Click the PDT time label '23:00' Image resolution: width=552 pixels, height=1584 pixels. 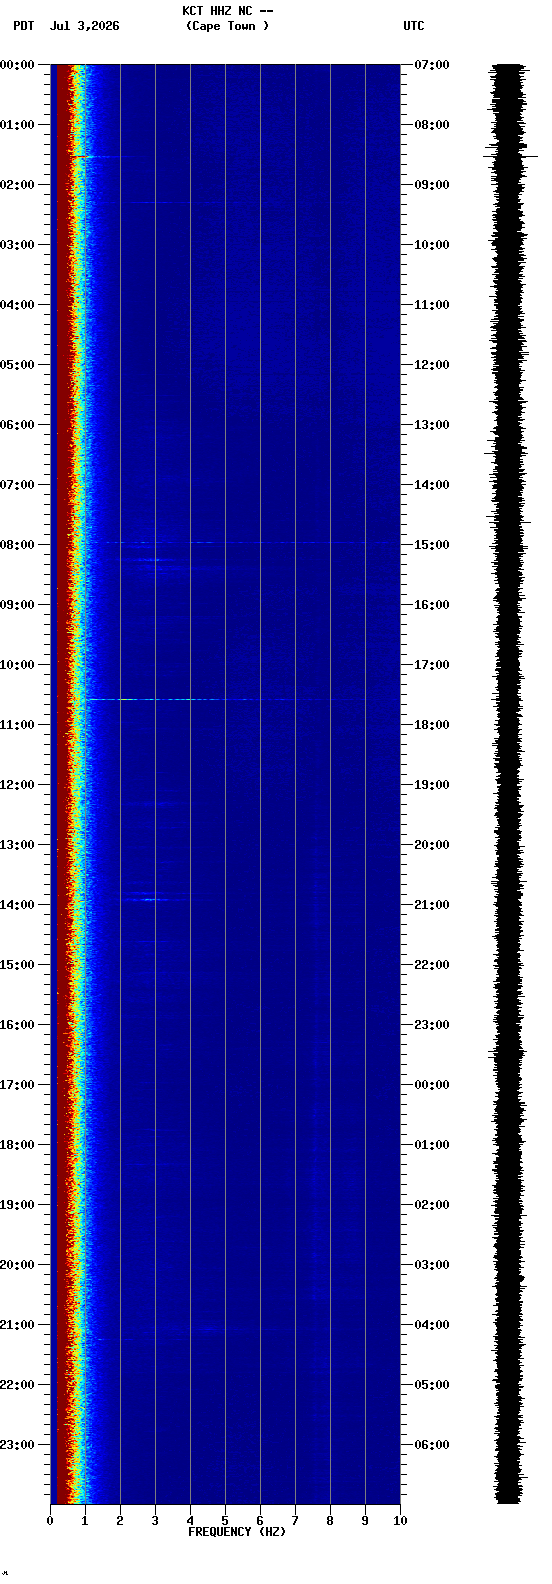coord(17,1445)
